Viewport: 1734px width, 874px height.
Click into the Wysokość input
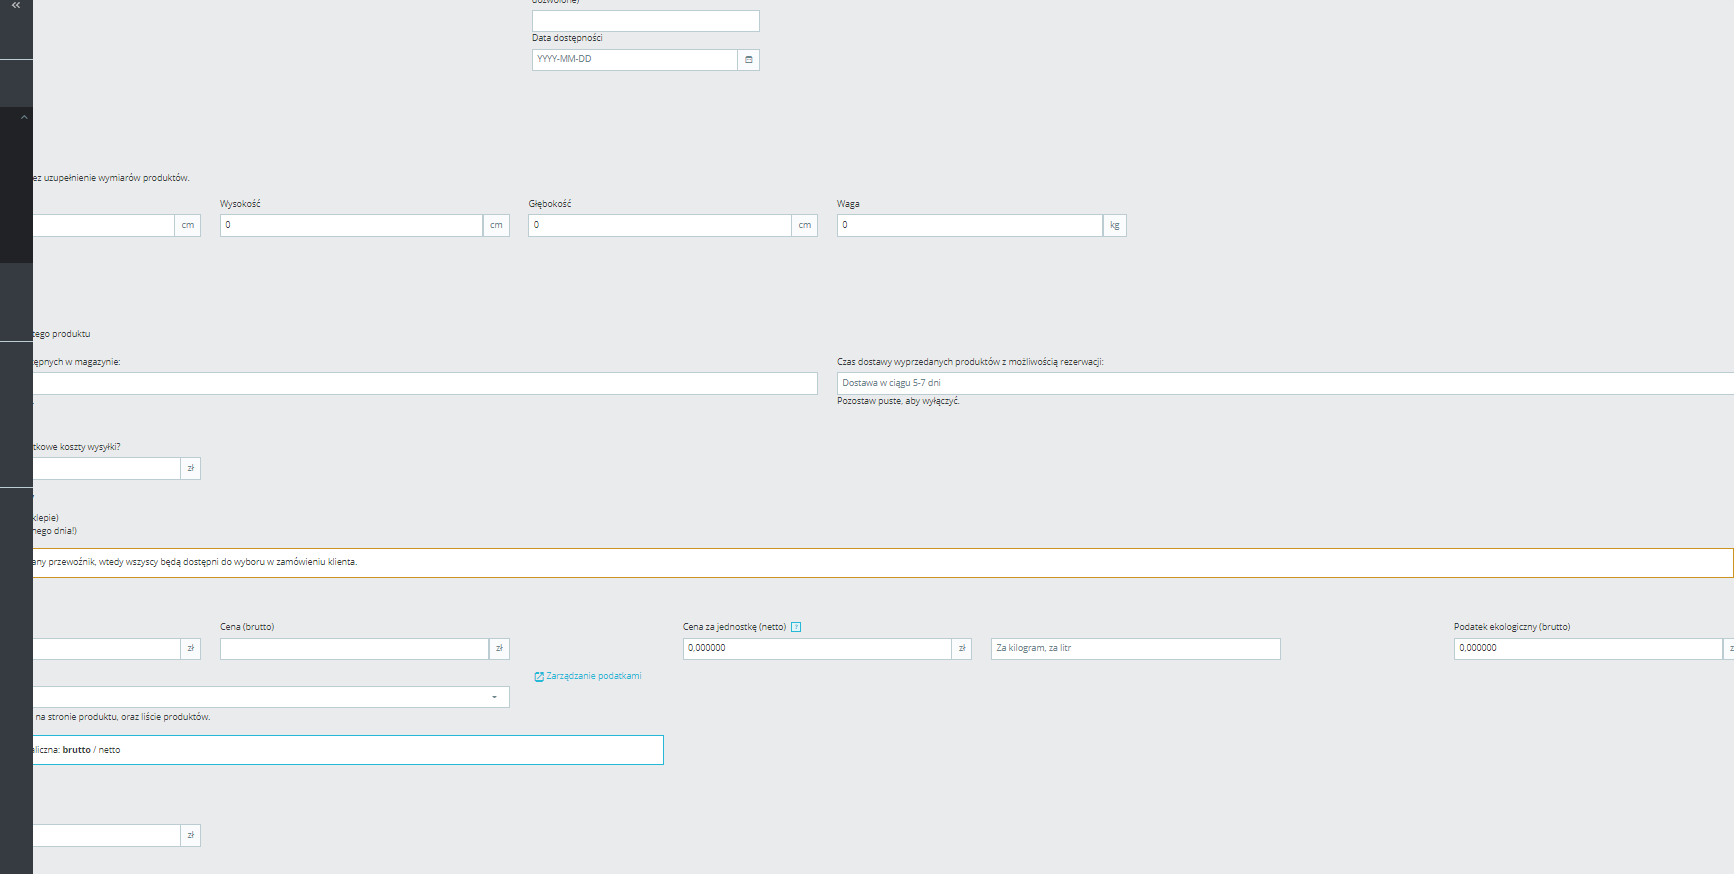351,225
